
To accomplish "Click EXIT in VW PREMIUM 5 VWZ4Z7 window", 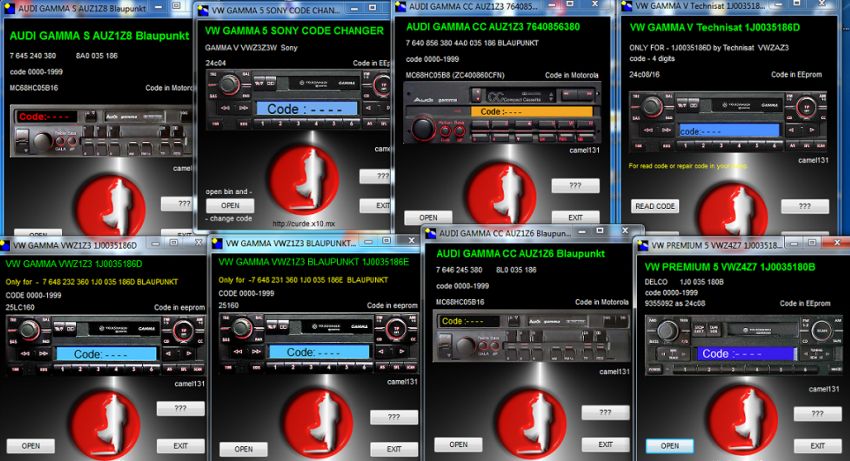I will click(817, 446).
